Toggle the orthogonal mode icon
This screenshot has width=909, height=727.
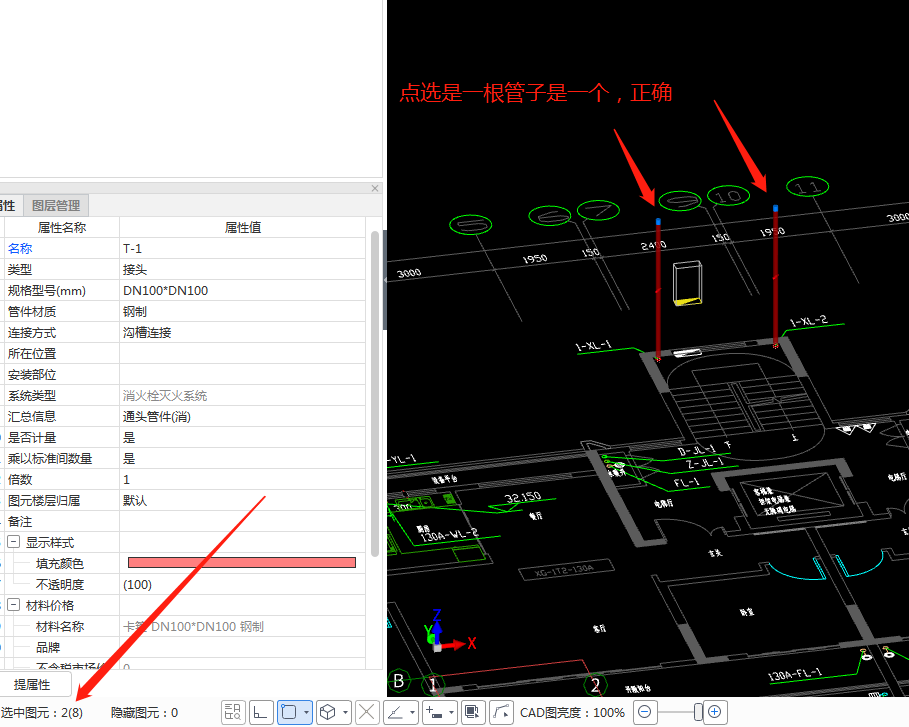[261, 712]
